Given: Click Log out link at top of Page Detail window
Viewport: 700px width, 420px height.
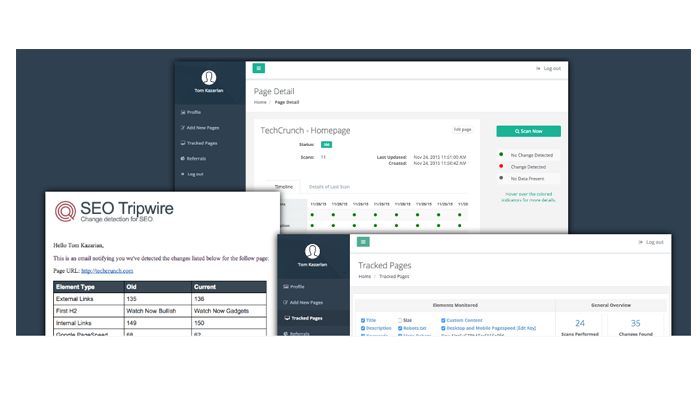Looking at the screenshot, I should click(549, 68).
